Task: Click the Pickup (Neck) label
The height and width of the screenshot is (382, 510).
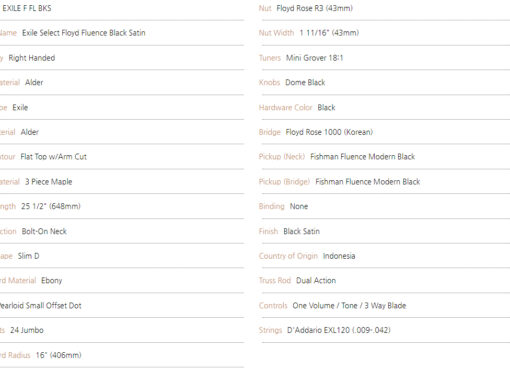Action: (282, 157)
